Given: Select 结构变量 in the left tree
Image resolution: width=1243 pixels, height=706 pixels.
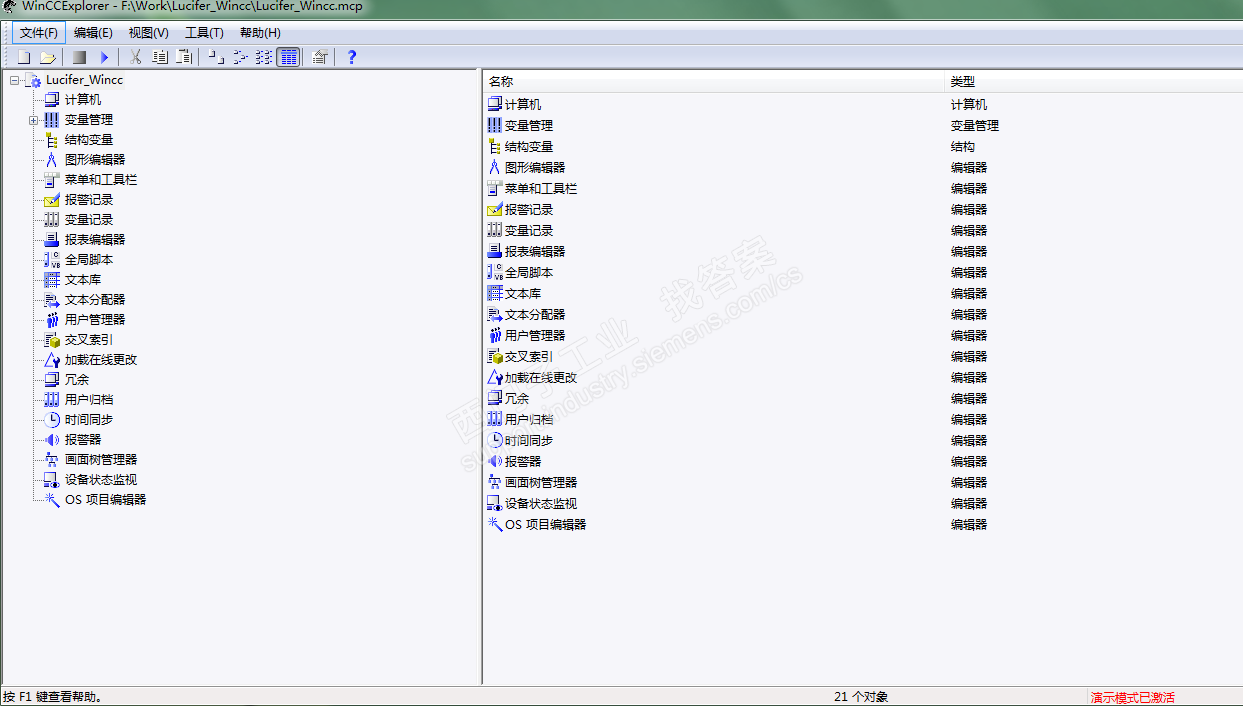Looking at the screenshot, I should coord(89,140).
